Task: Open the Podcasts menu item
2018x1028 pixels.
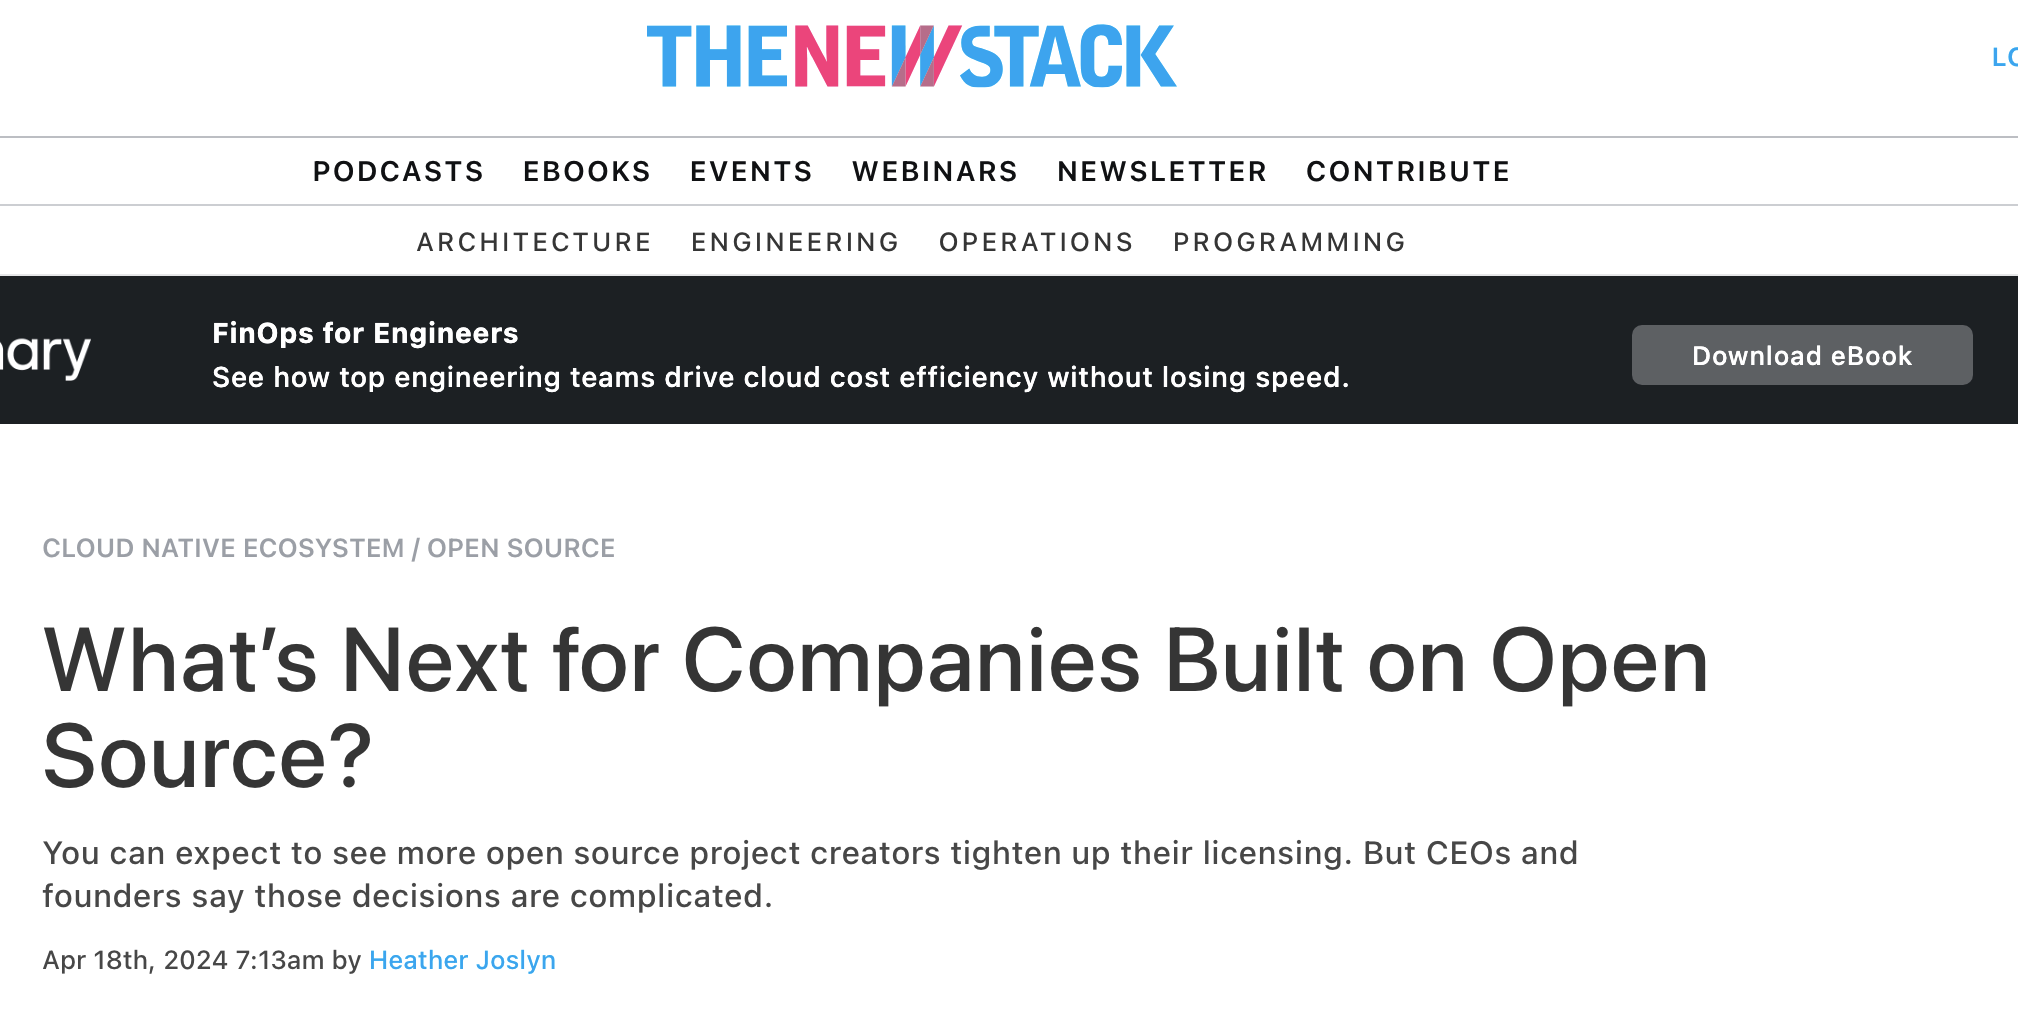Action: tap(398, 172)
